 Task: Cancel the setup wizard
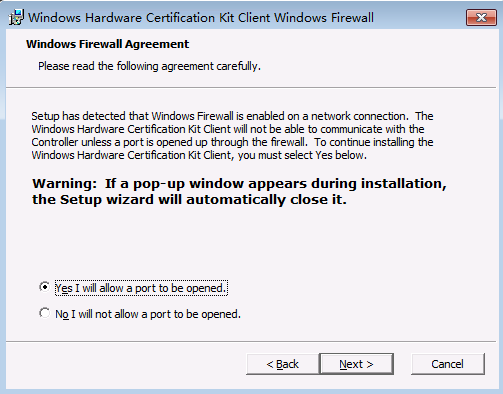447,364
